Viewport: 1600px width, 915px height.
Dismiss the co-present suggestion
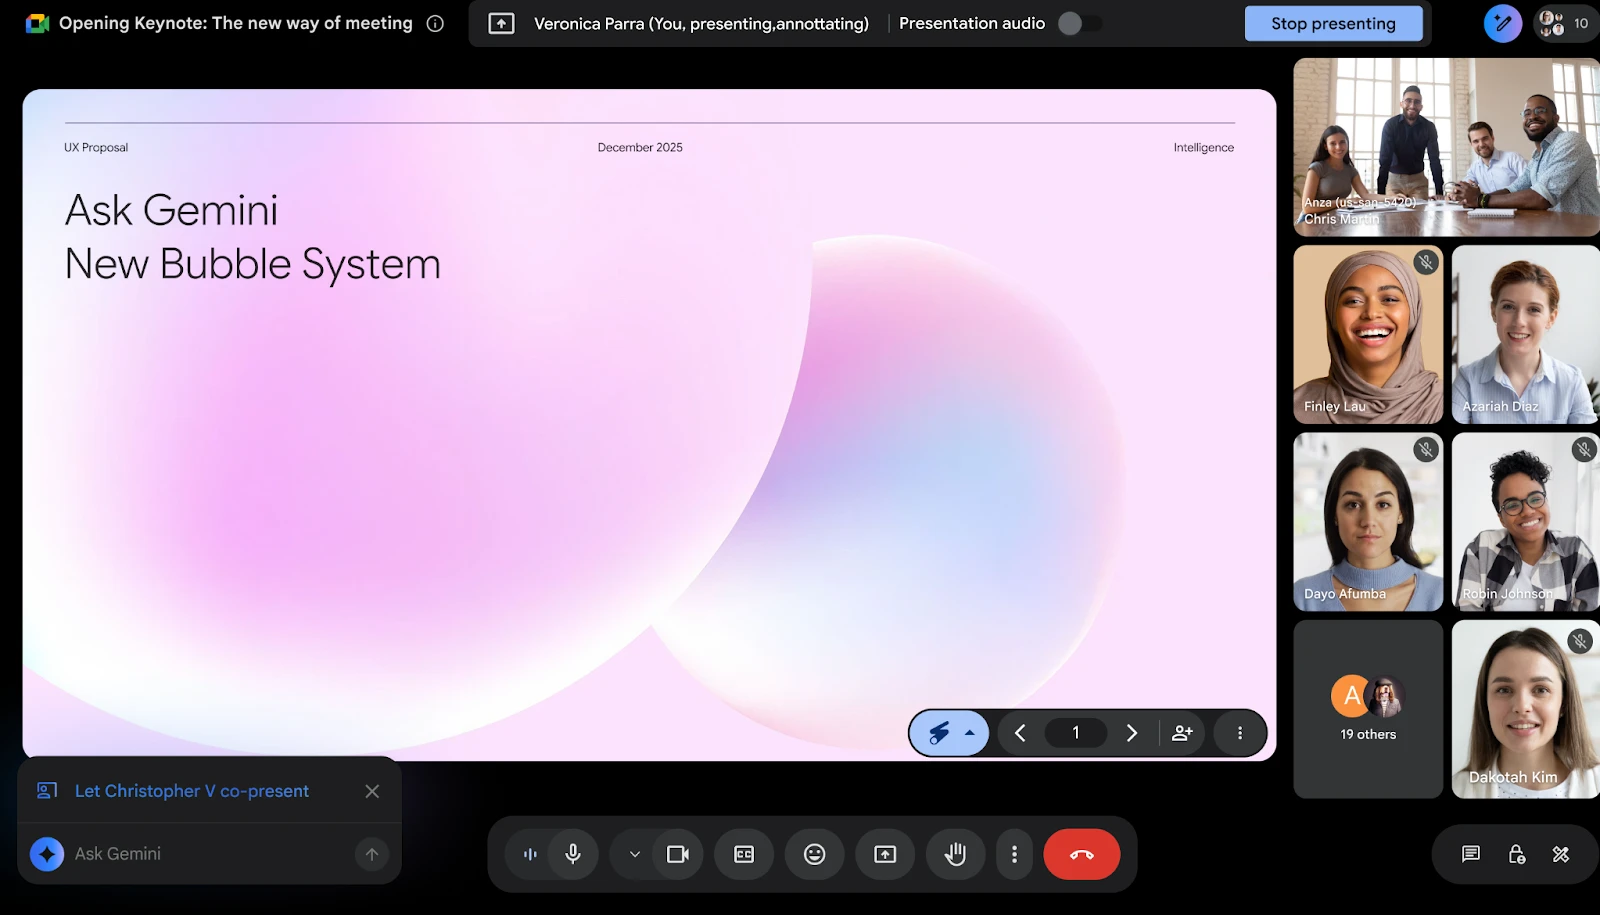coord(372,791)
